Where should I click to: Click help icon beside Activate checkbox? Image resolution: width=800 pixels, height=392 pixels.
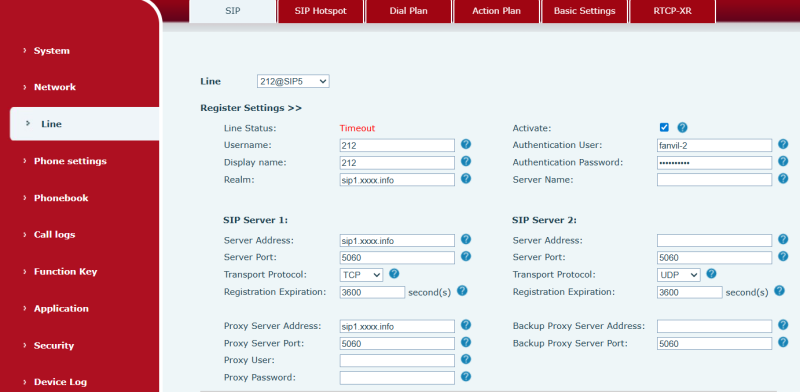[x=682, y=128]
